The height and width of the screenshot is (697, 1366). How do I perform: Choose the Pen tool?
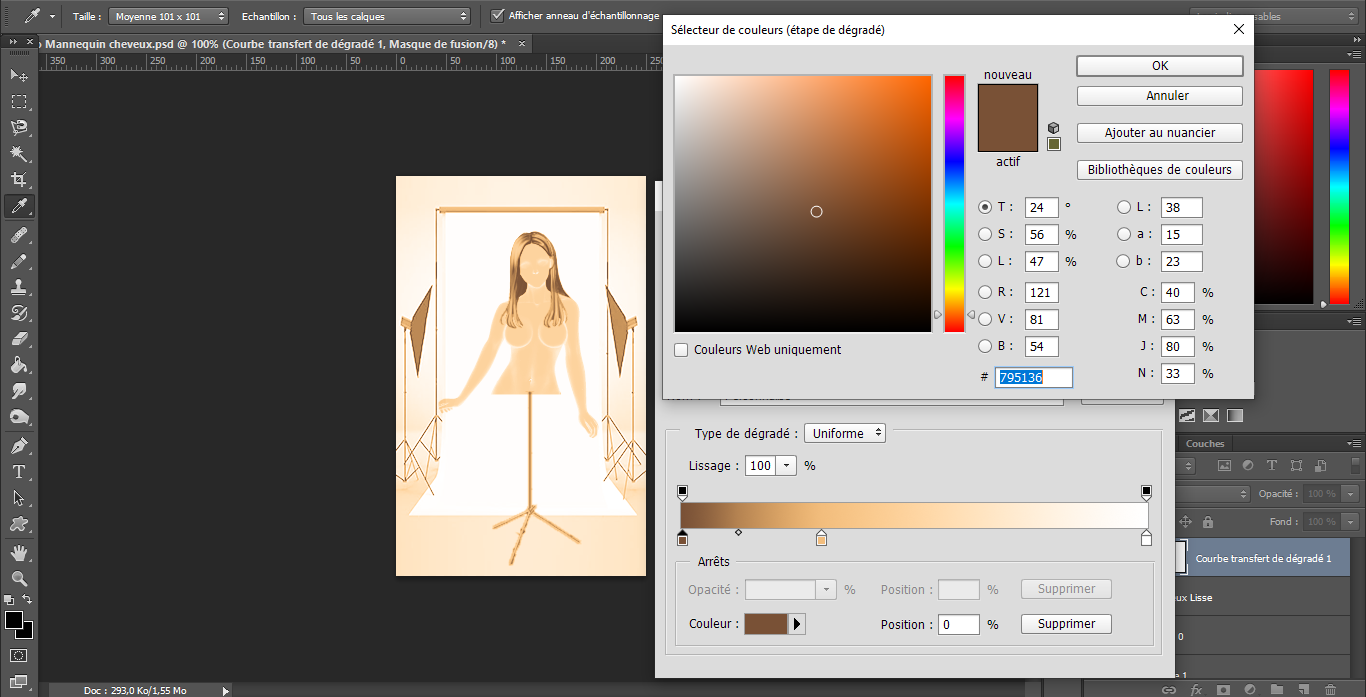coord(19,445)
